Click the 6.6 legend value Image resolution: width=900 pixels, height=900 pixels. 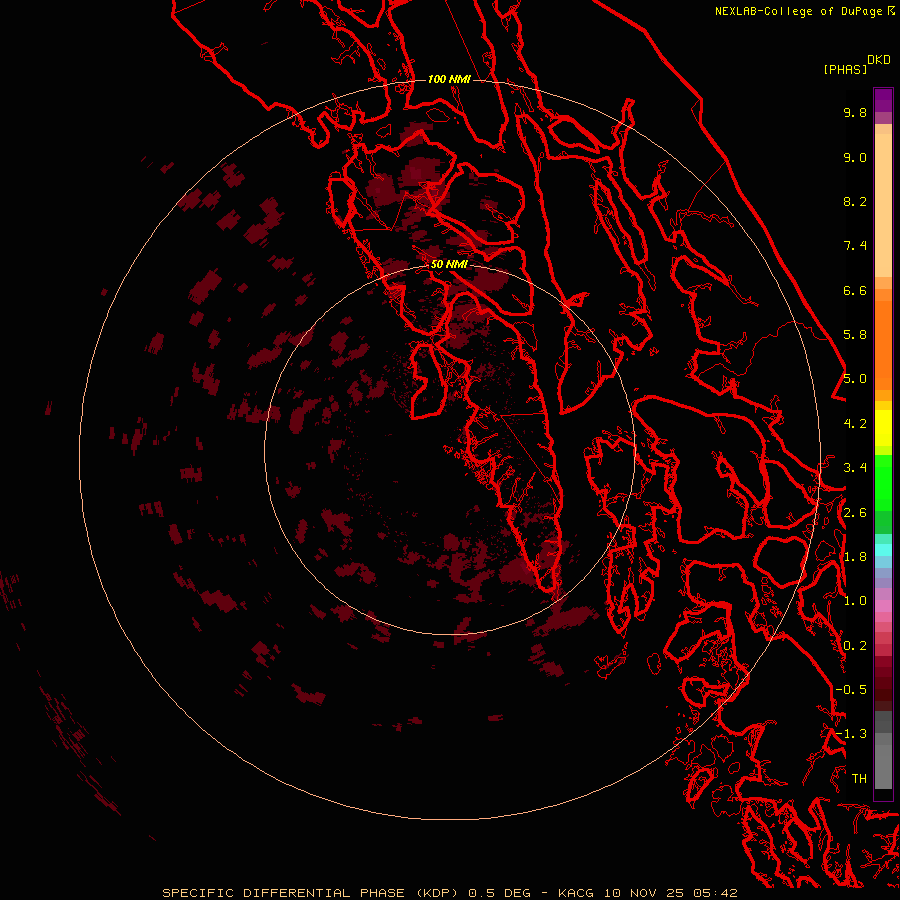point(855,290)
